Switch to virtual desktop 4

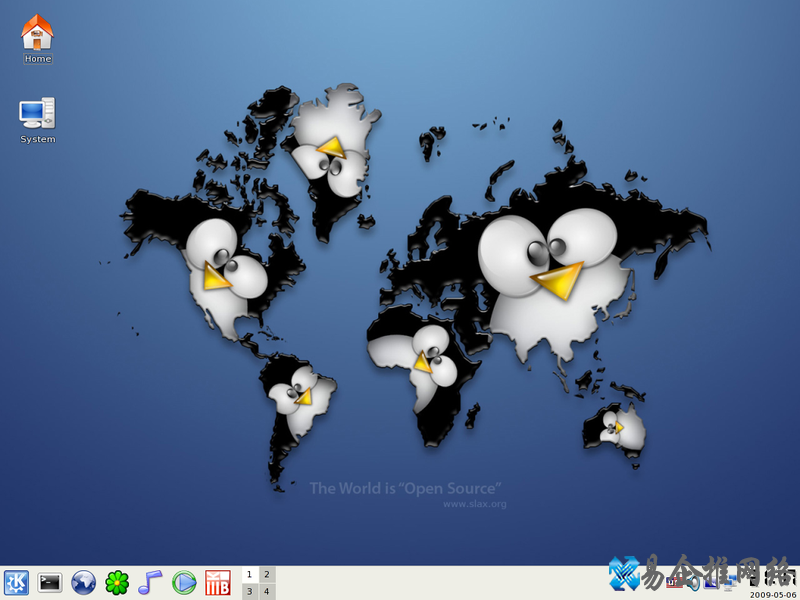coord(267,591)
